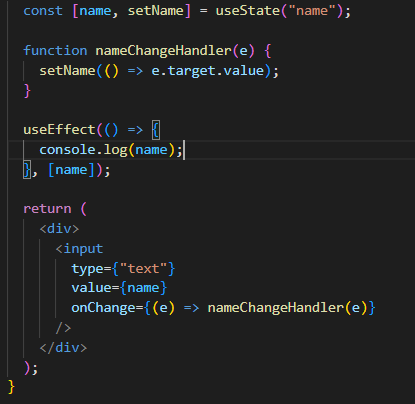
Task: Click "target" in e.target.value
Action: pyautogui.click(x=192, y=71)
